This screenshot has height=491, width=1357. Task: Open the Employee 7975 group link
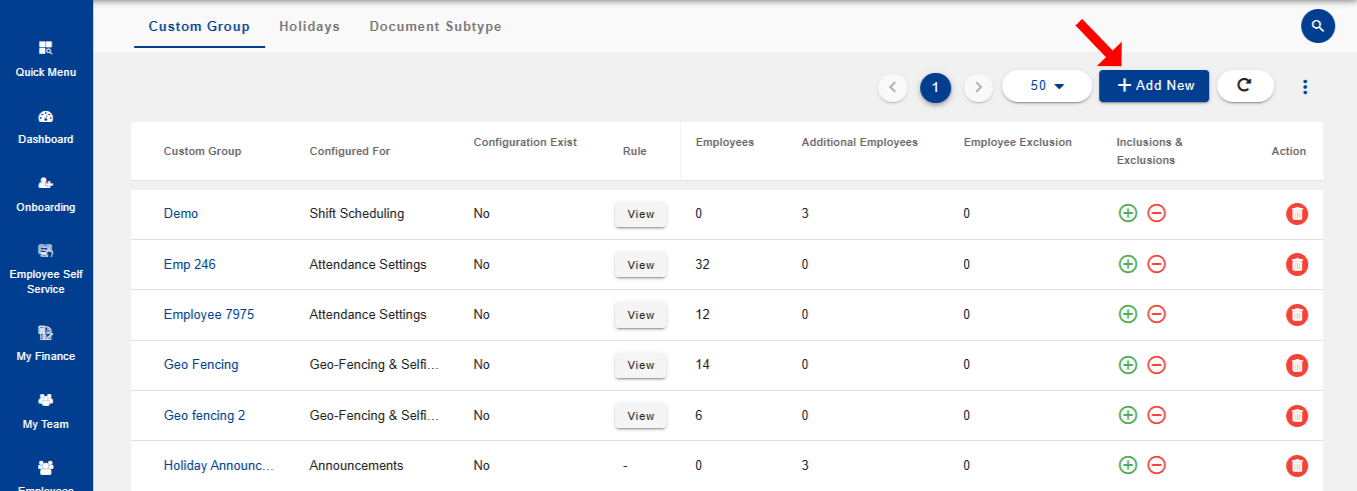tap(209, 314)
